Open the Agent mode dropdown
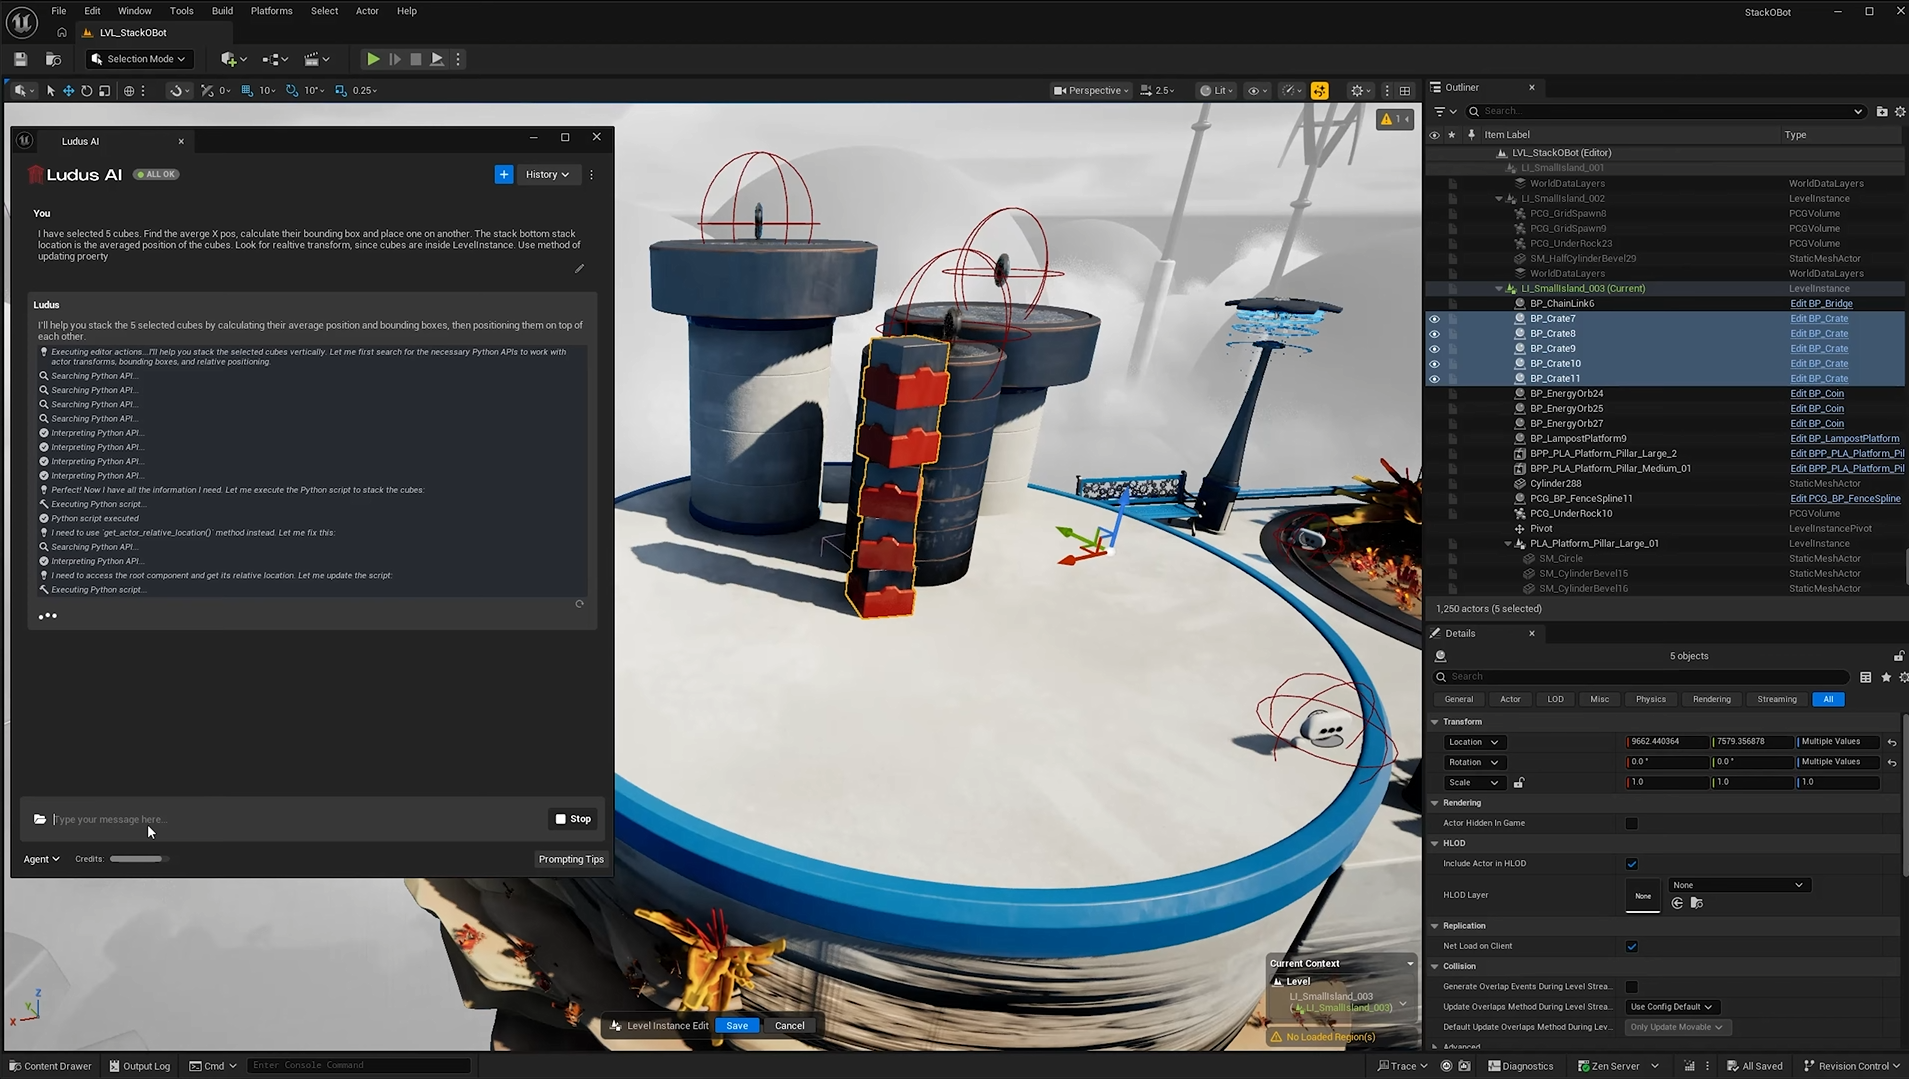This screenshot has height=1079, width=1909. pyautogui.click(x=42, y=859)
